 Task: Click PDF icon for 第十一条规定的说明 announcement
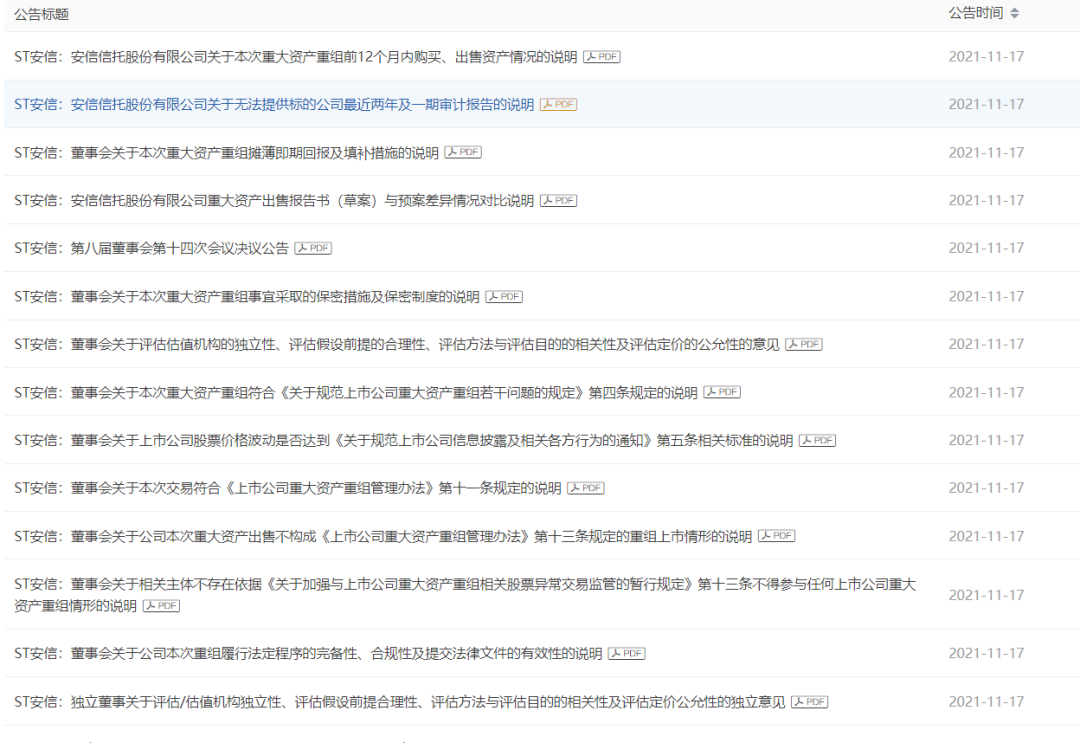click(x=586, y=489)
